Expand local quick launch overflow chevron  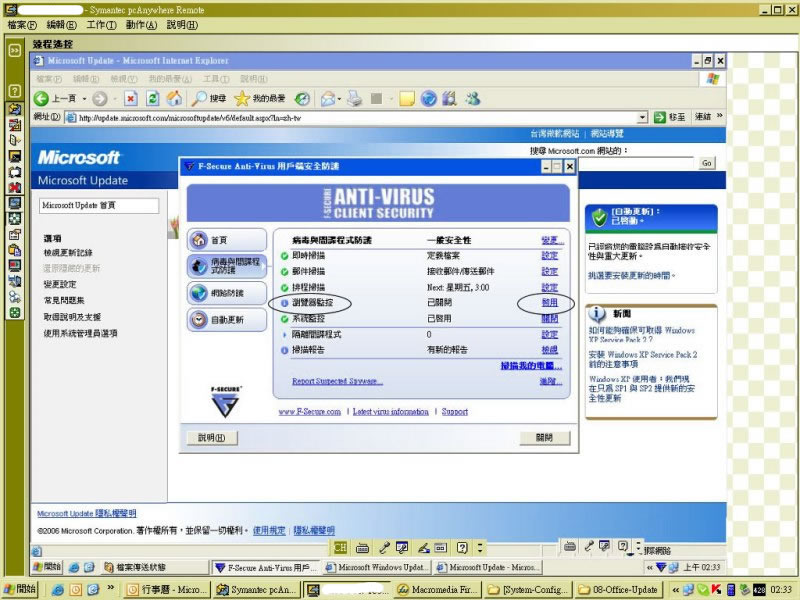point(110,588)
